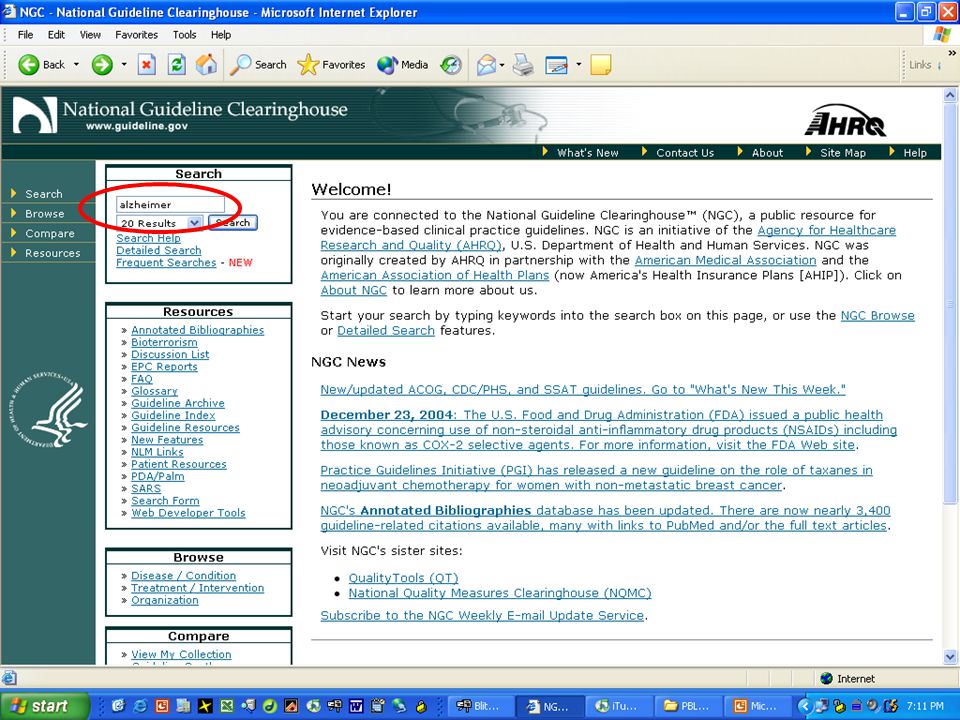
Task: Click the Search submit button
Action: (x=233, y=223)
